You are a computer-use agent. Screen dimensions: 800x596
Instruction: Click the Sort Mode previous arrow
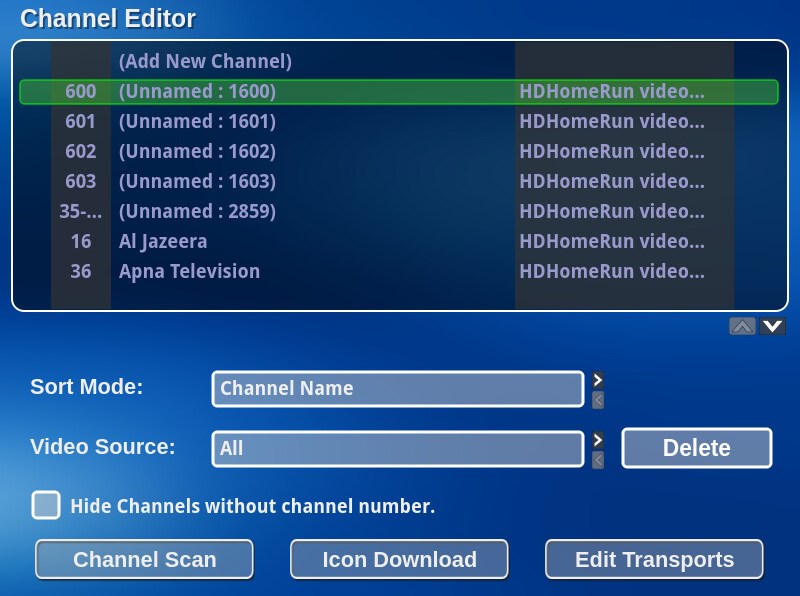(598, 400)
